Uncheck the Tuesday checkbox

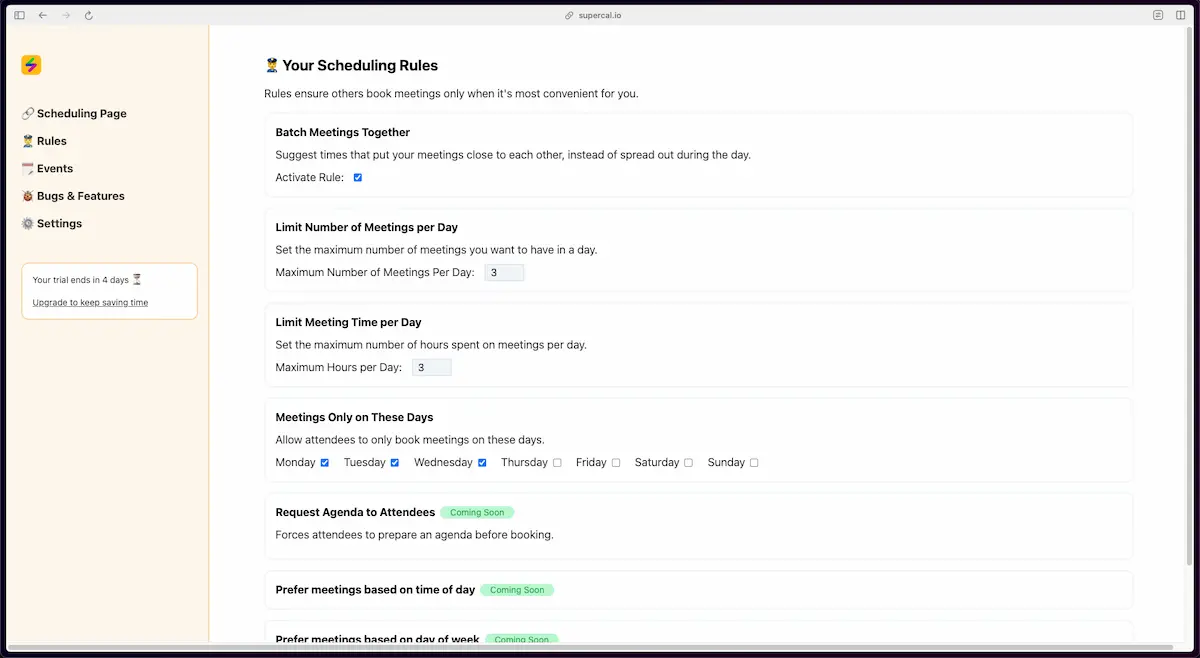(395, 463)
